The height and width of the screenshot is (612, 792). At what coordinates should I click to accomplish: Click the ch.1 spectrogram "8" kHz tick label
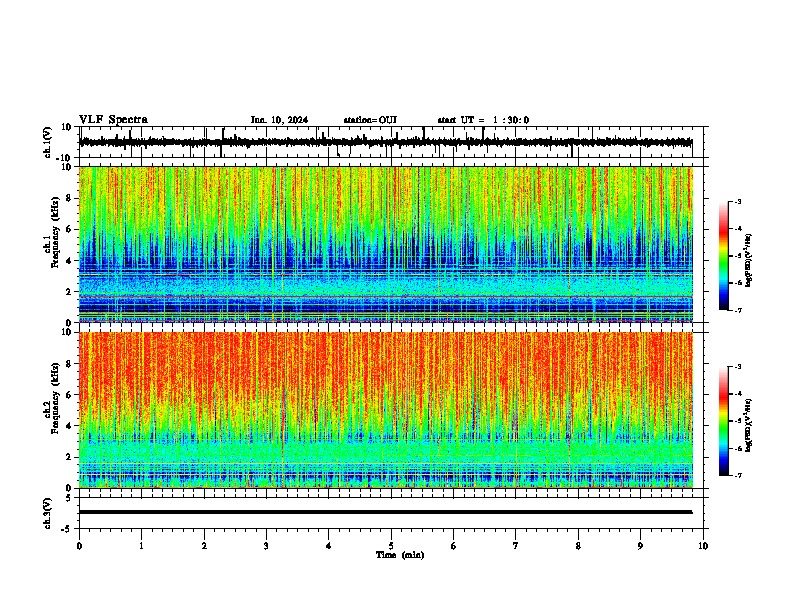click(69, 198)
